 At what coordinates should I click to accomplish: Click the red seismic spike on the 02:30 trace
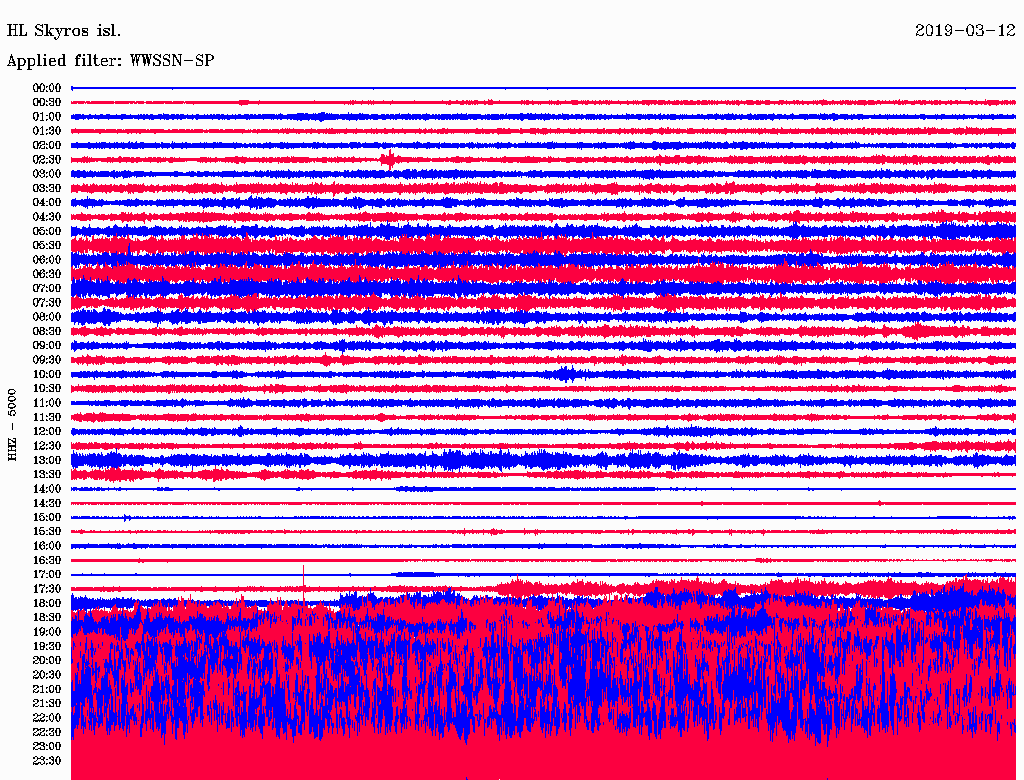(389, 159)
